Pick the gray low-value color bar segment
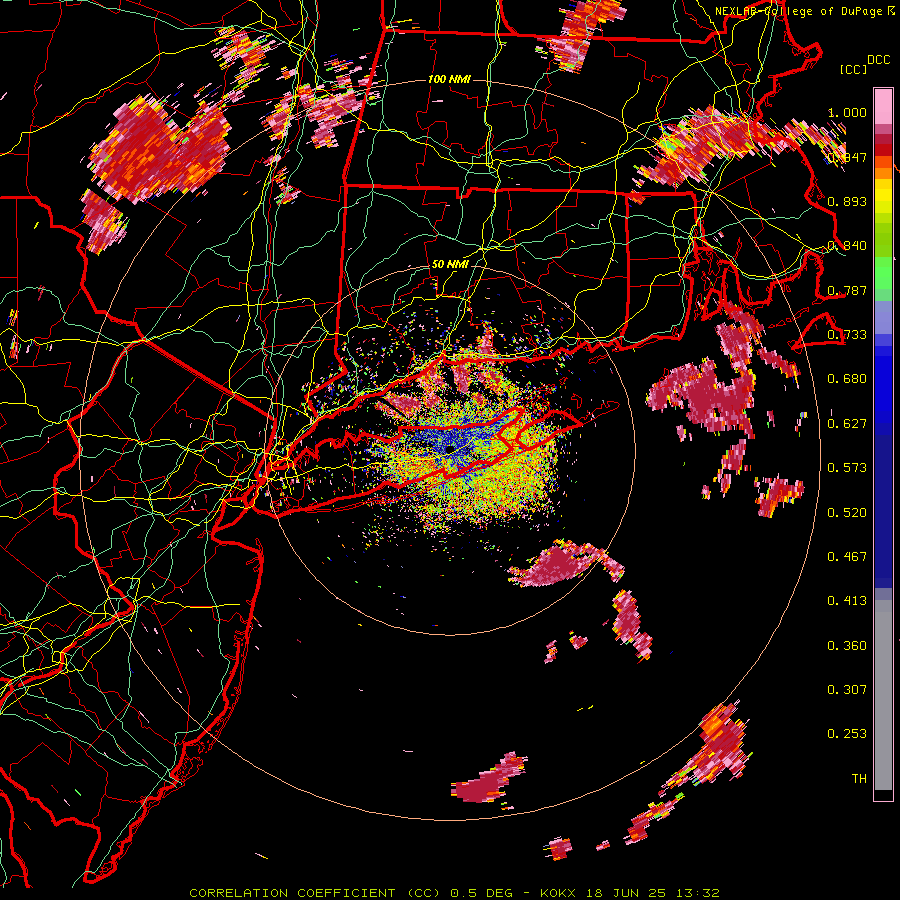The image size is (900, 900). pyautogui.click(x=883, y=695)
